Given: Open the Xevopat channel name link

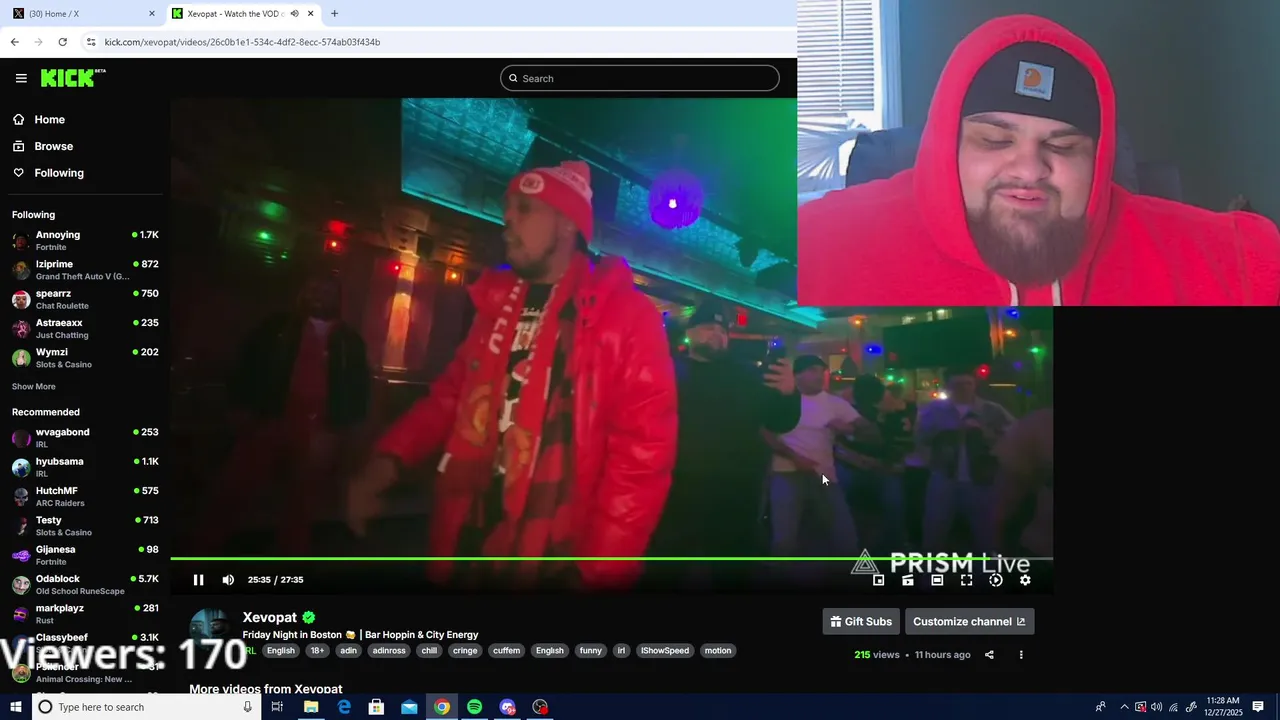Looking at the screenshot, I should 270,617.
